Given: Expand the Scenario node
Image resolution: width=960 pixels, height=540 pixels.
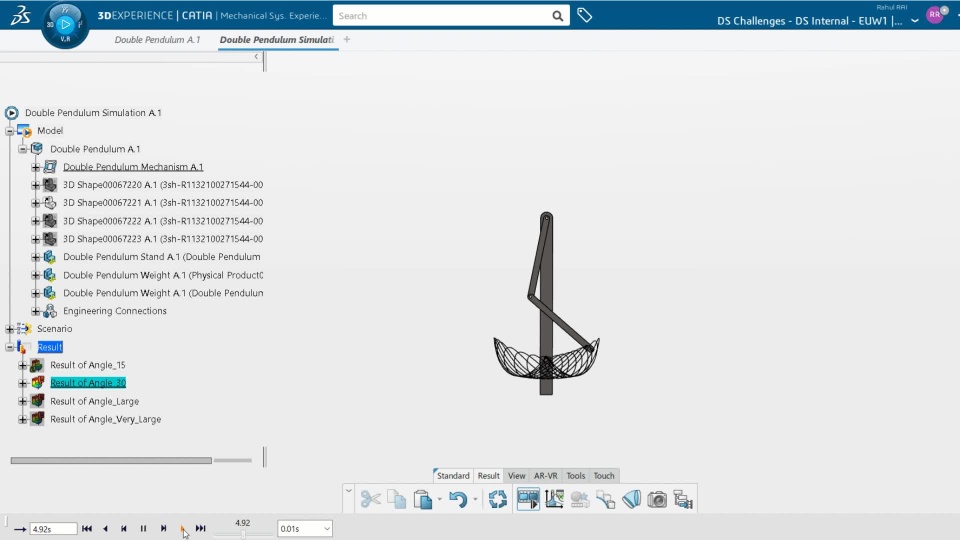Looking at the screenshot, I should [x=10, y=329].
